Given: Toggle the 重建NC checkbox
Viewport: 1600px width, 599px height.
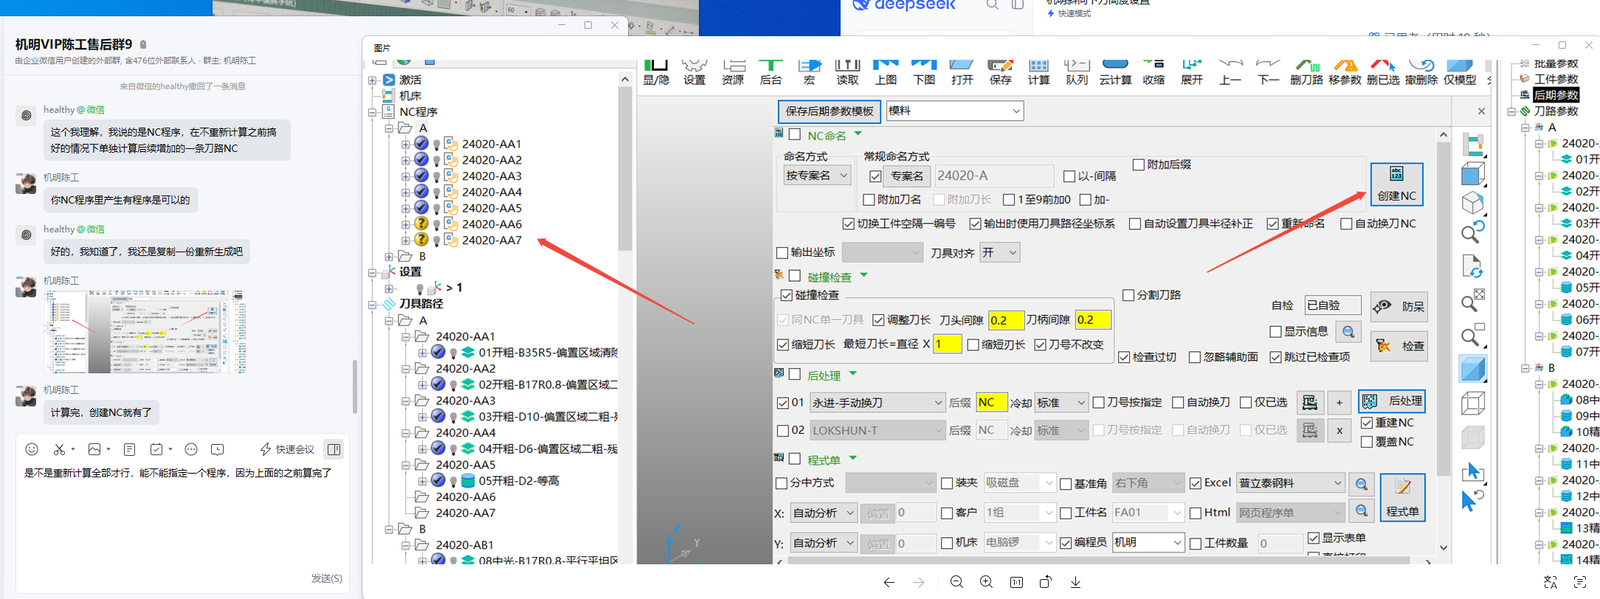Looking at the screenshot, I should [x=1367, y=423].
